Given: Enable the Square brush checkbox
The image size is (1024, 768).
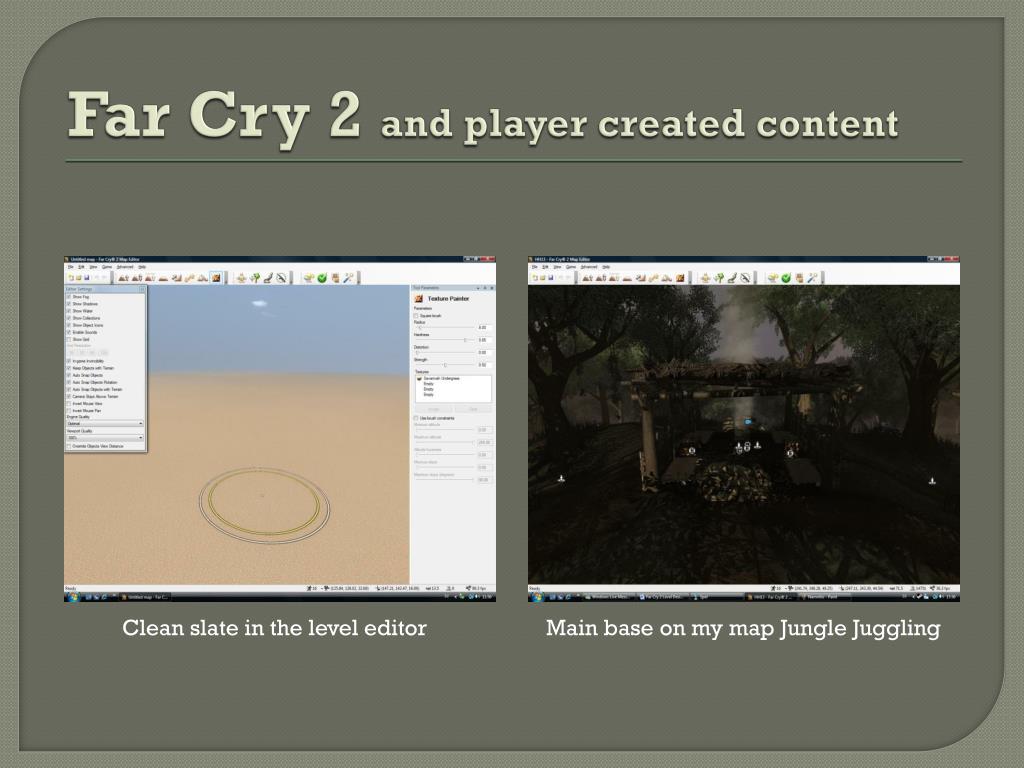Looking at the screenshot, I should point(415,316).
